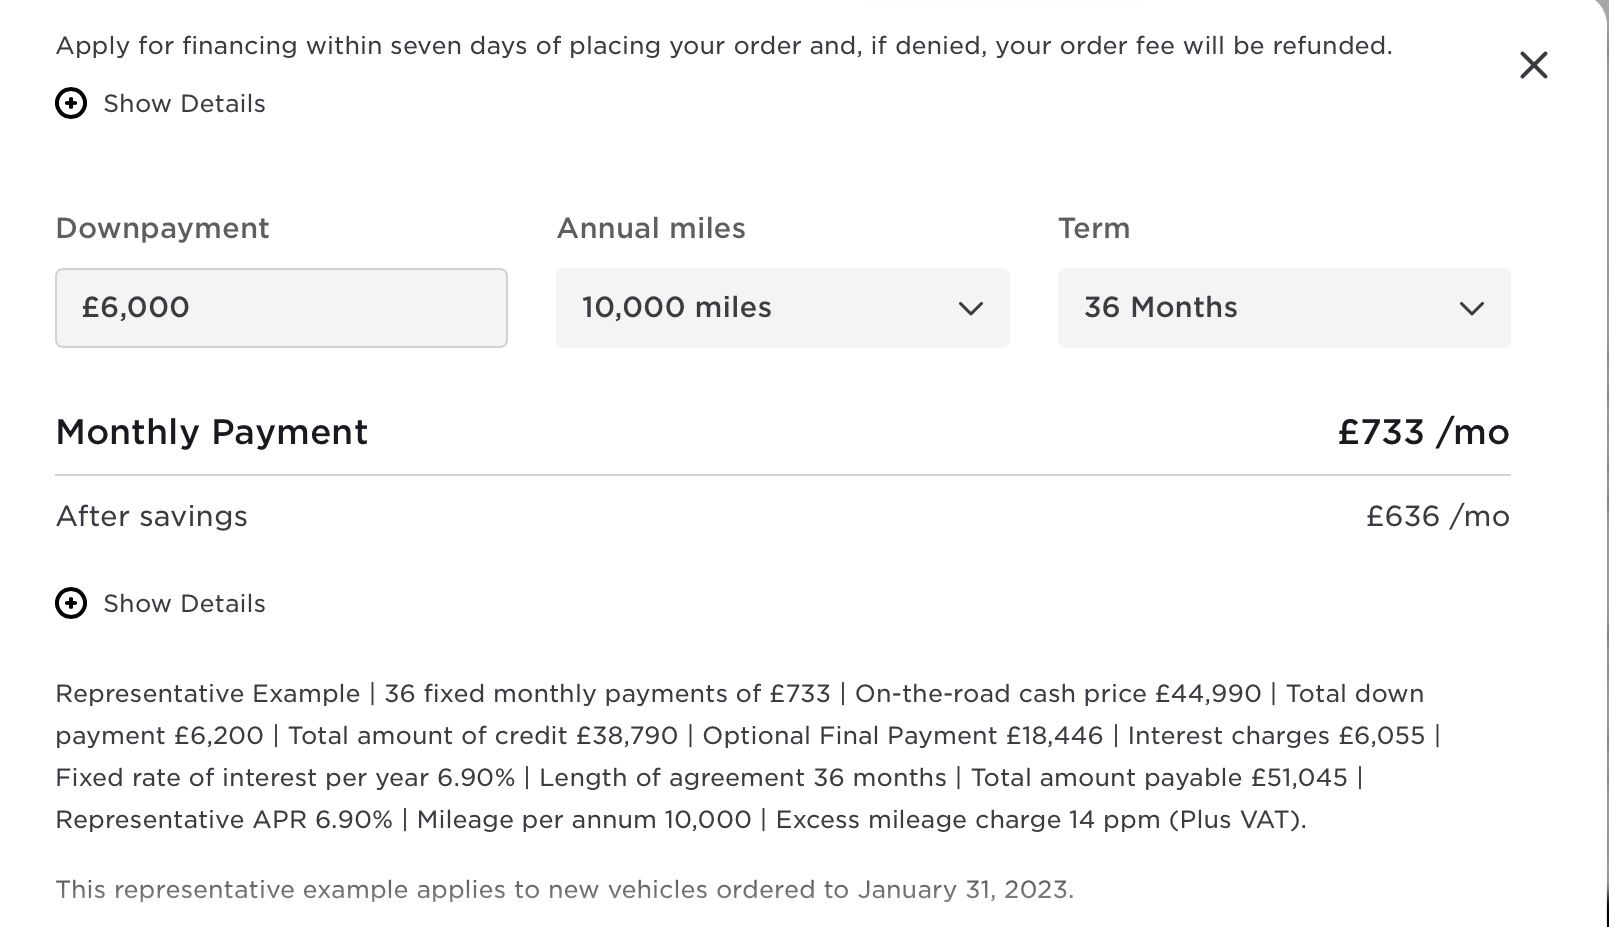The height and width of the screenshot is (927, 1609).
Task: Click the Downpayment field showing £6,000
Action: pos(281,307)
